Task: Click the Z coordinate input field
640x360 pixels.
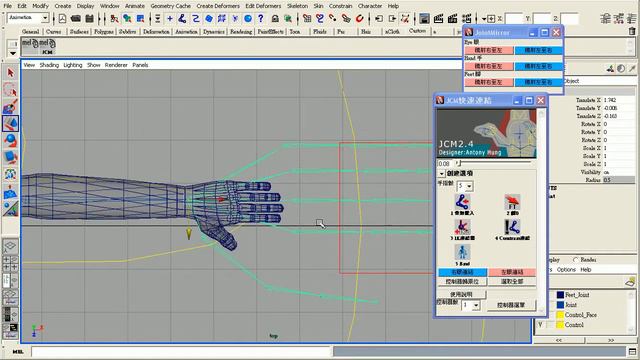Action: coord(569,19)
